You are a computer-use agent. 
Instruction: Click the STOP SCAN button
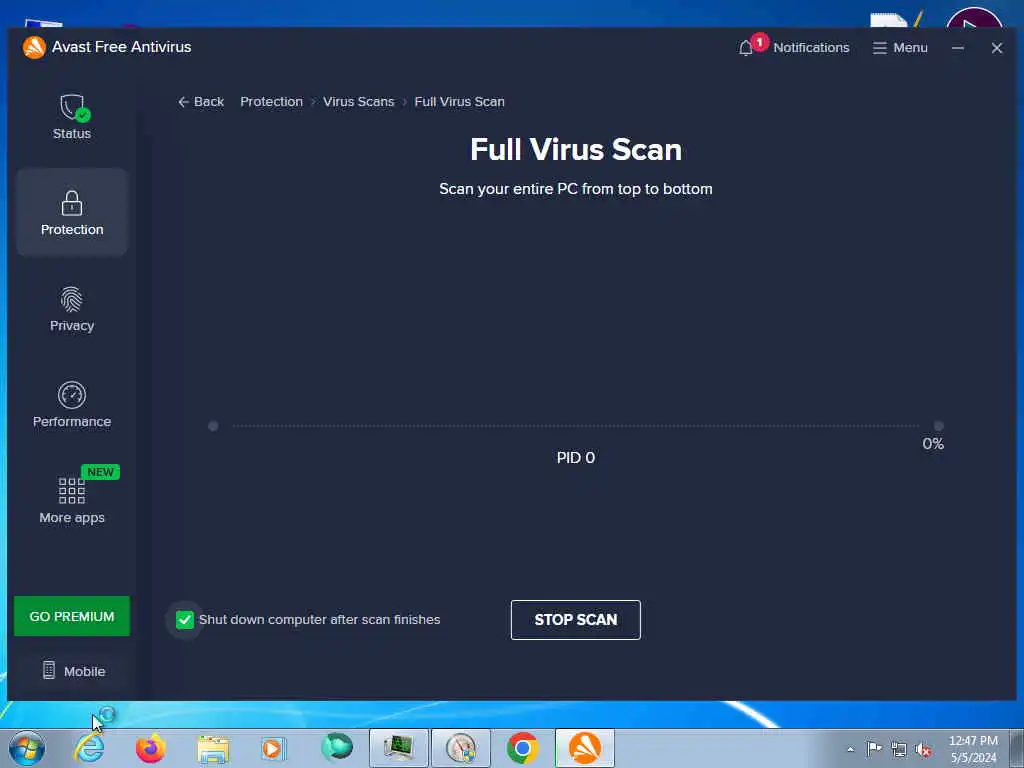pyautogui.click(x=575, y=620)
